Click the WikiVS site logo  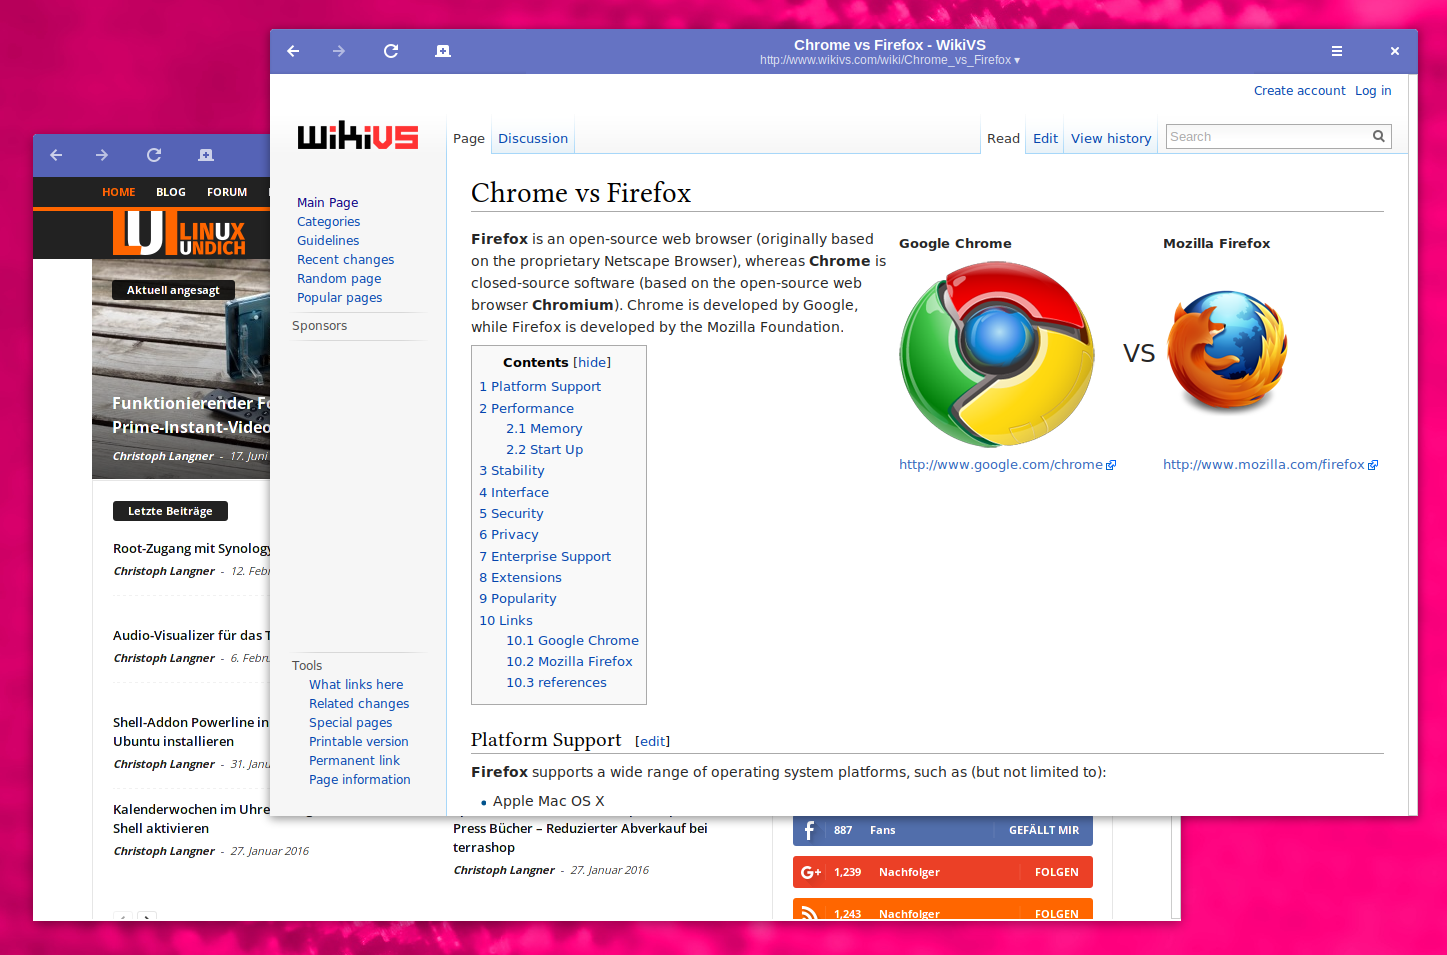pyautogui.click(x=357, y=136)
